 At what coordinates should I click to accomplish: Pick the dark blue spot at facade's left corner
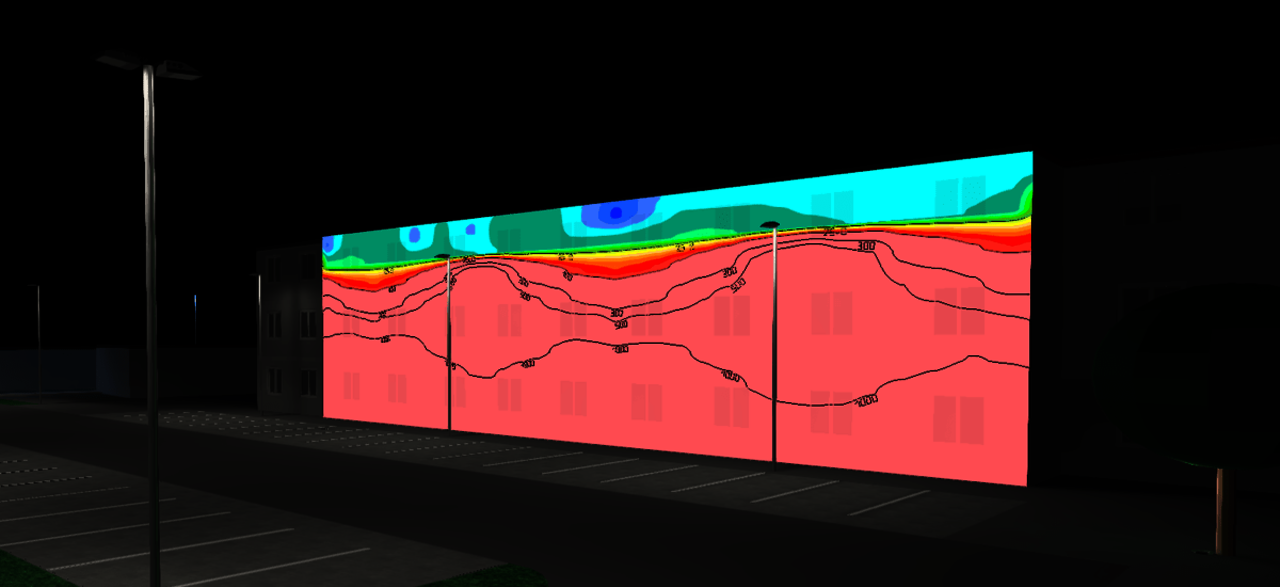tap(327, 244)
